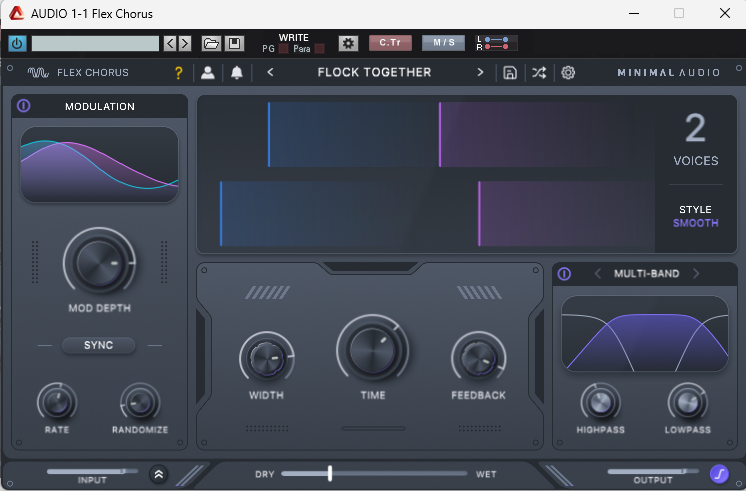746x491 pixels.
Task: Click the DRY/WET mix slider
Action: click(x=374, y=473)
